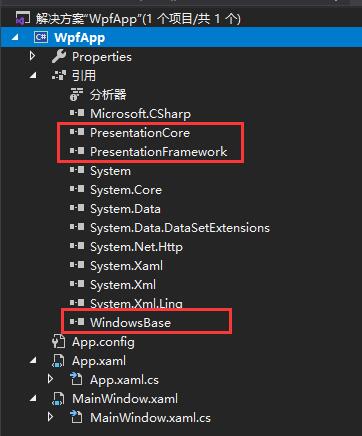The width and height of the screenshot is (362, 436).
Task: Collapse the 引用 references node
Action: coord(33,75)
